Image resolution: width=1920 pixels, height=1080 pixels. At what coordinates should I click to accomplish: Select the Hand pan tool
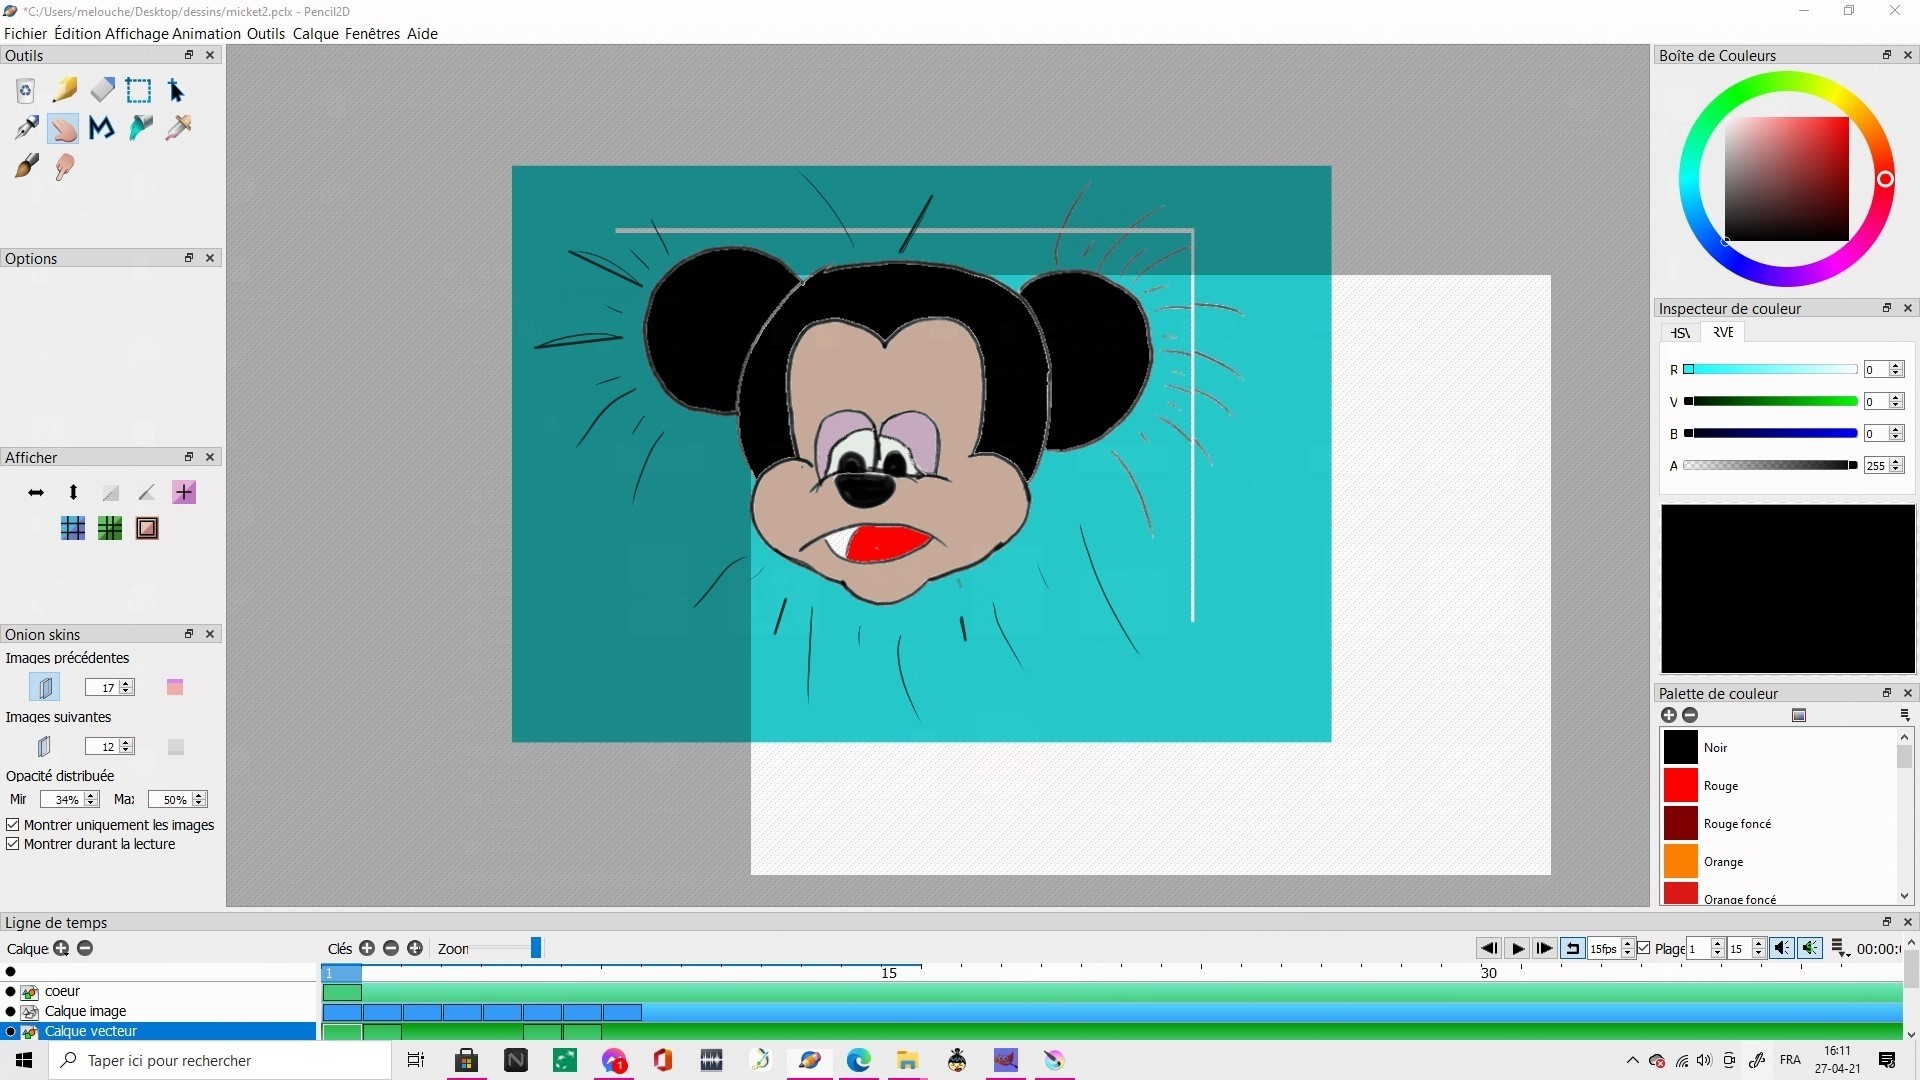tap(64, 128)
